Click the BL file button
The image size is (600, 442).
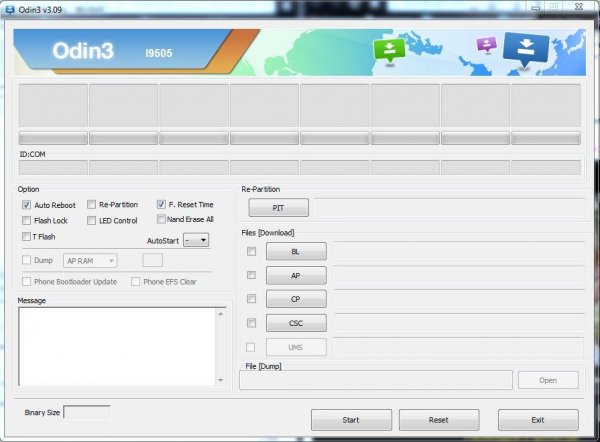[296, 251]
